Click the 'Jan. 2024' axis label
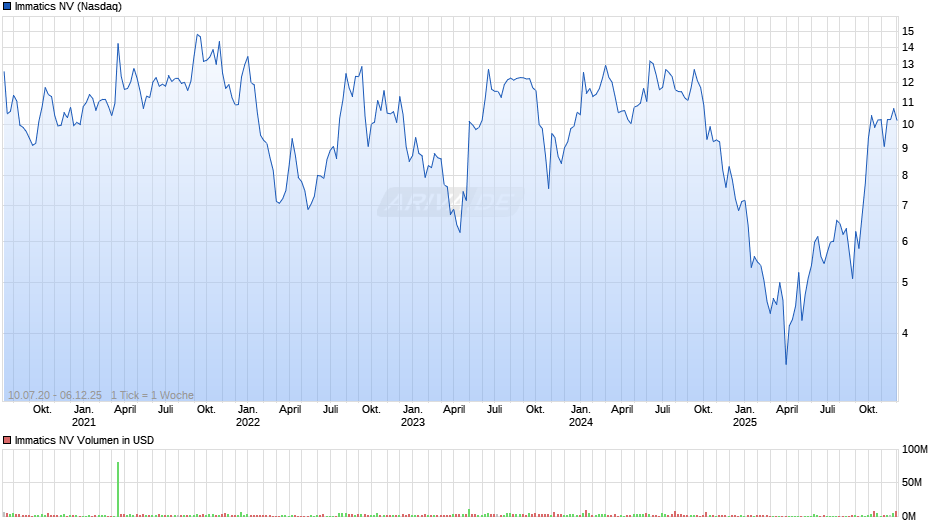The width and height of the screenshot is (940, 526). click(x=580, y=416)
